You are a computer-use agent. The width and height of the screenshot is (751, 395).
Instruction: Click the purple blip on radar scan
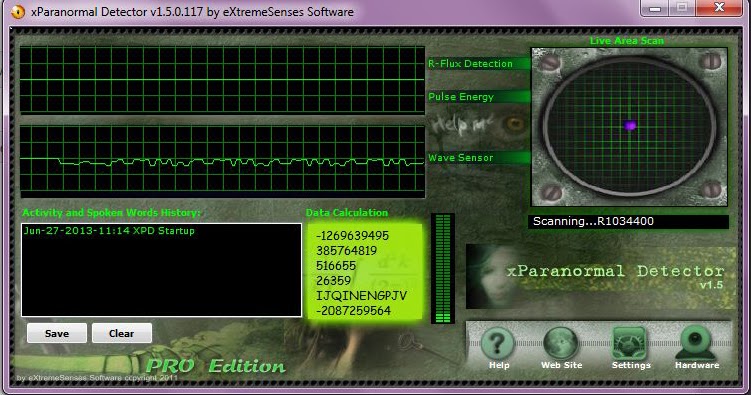pos(630,126)
